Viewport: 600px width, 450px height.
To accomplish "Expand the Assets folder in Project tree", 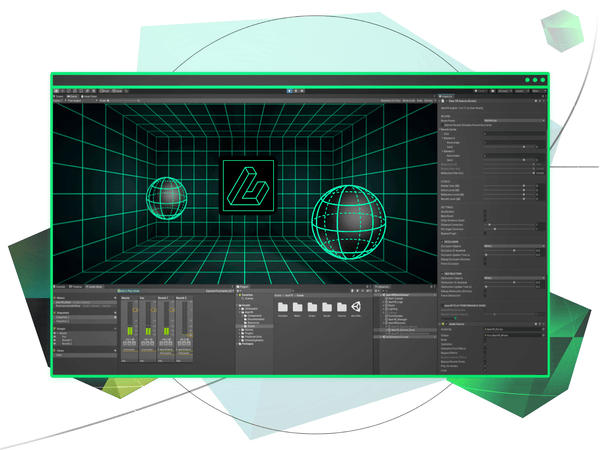I will tap(239, 305).
